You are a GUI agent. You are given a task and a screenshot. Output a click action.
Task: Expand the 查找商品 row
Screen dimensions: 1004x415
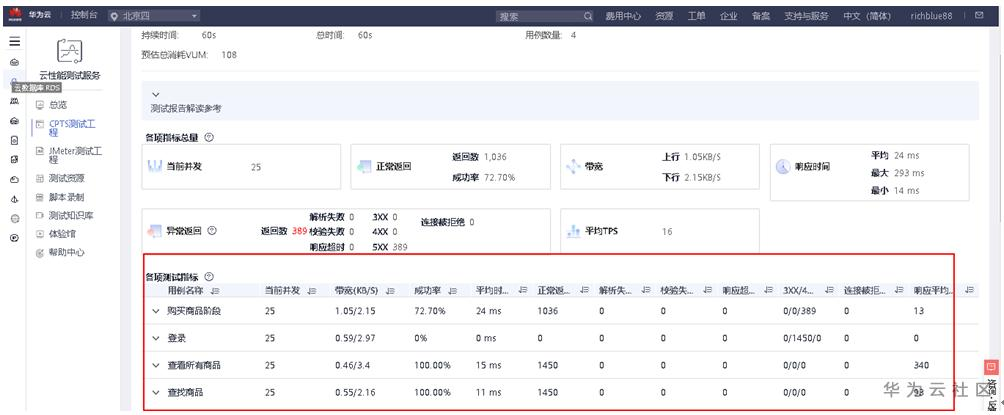[156, 392]
